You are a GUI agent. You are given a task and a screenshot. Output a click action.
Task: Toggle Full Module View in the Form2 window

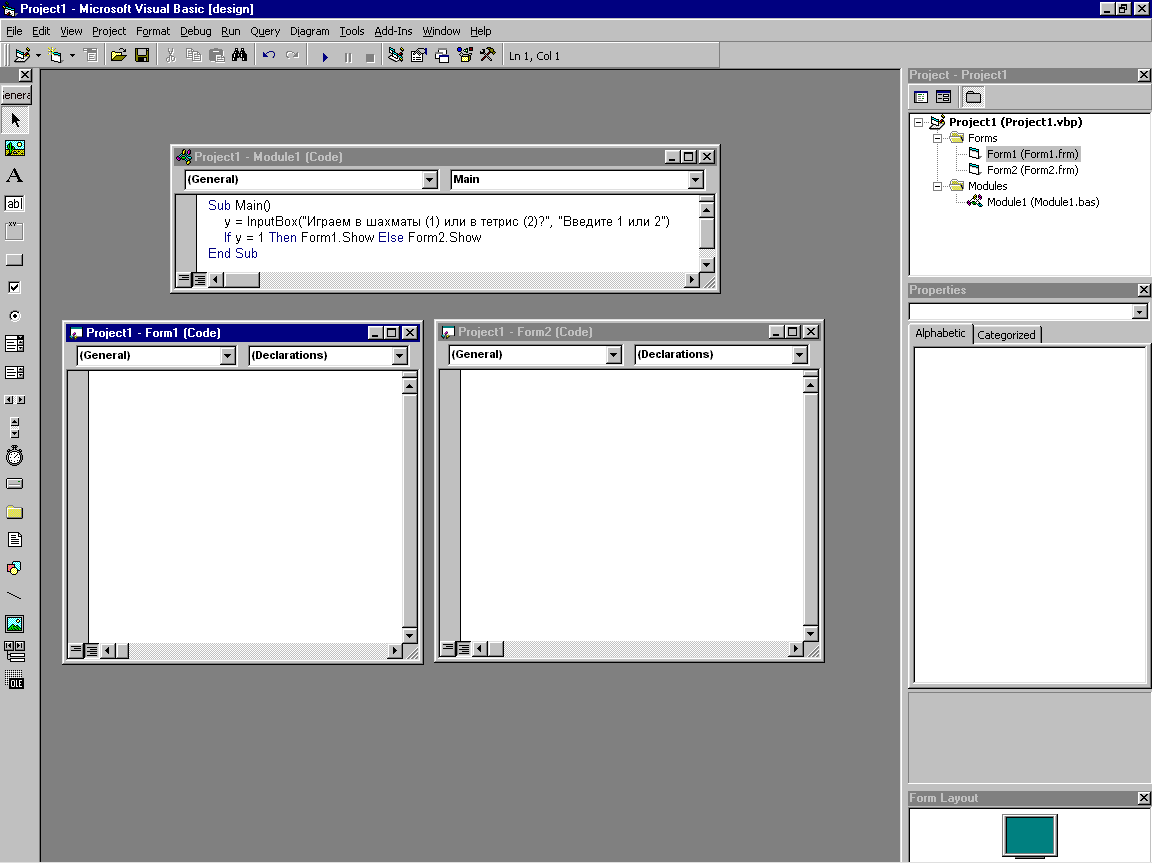point(463,648)
